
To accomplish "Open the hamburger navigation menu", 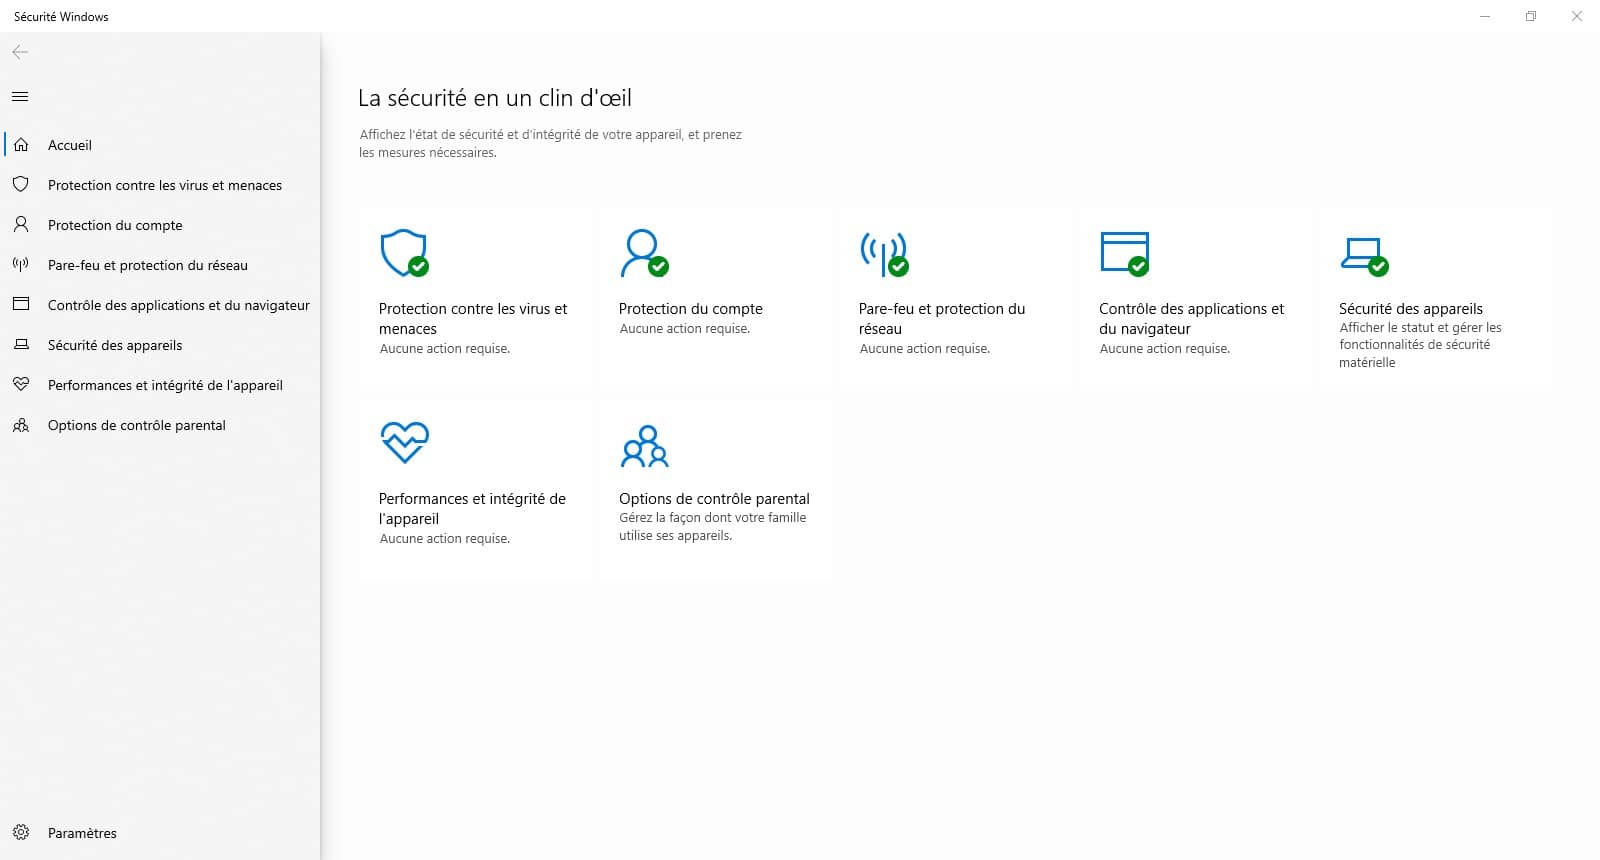I will 20,97.
